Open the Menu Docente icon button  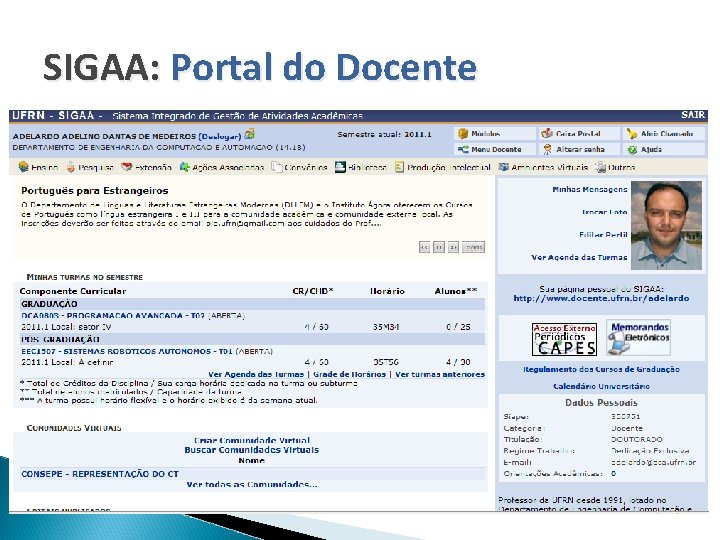point(463,149)
